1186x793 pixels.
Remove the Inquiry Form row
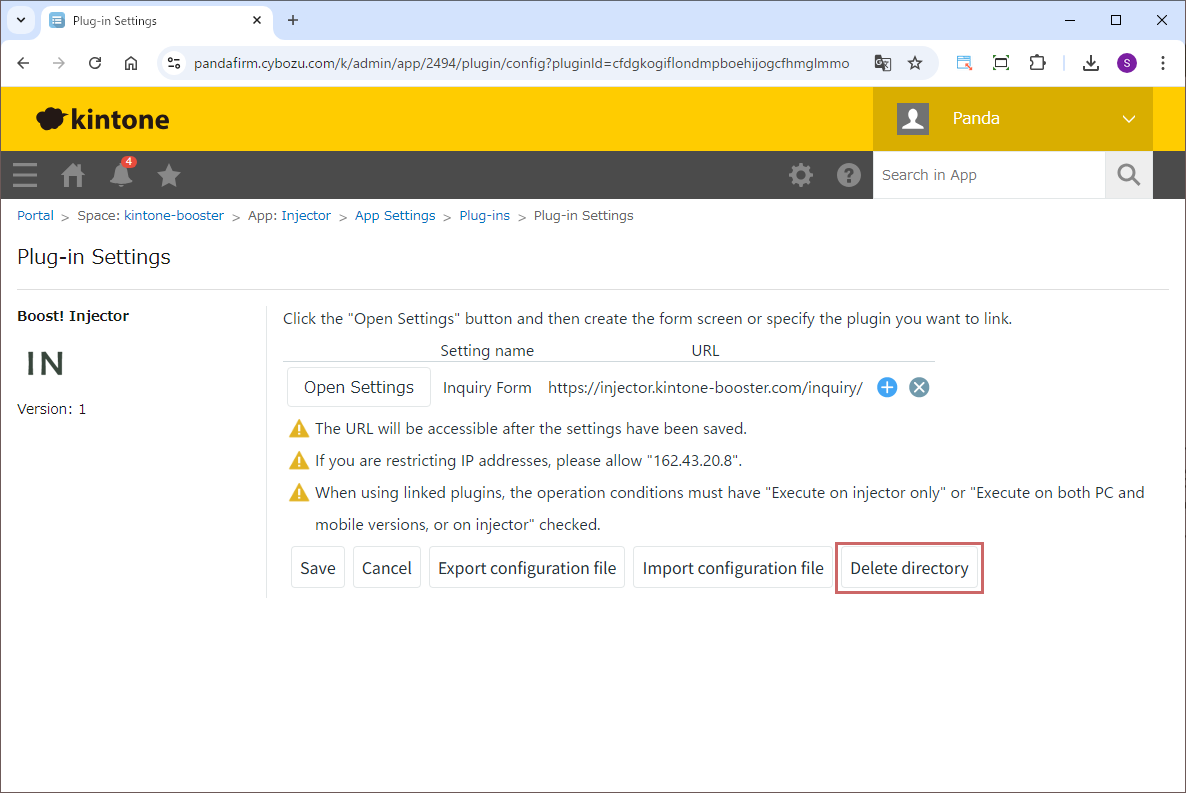tap(919, 388)
